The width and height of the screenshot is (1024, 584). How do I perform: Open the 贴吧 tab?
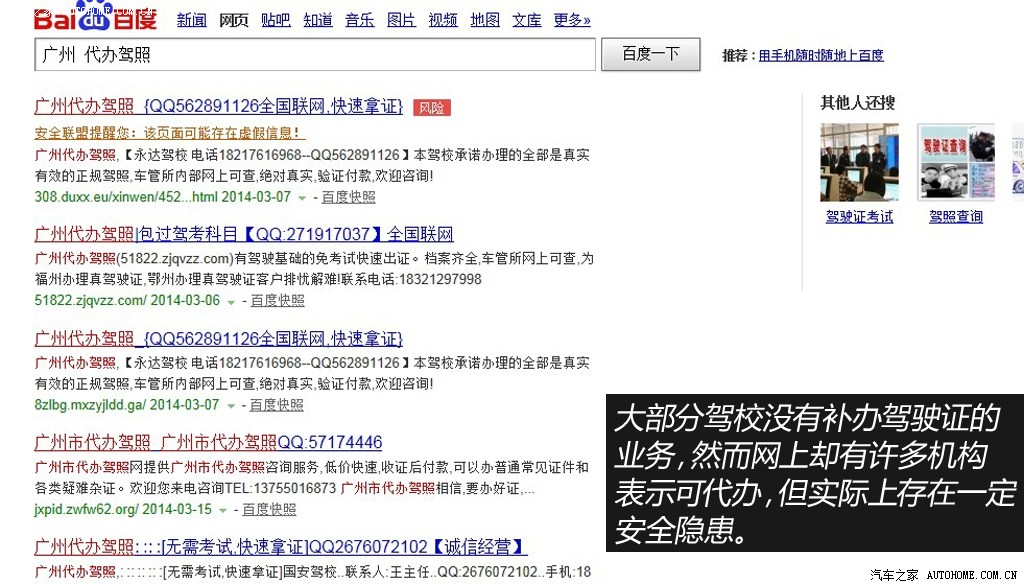point(276,20)
